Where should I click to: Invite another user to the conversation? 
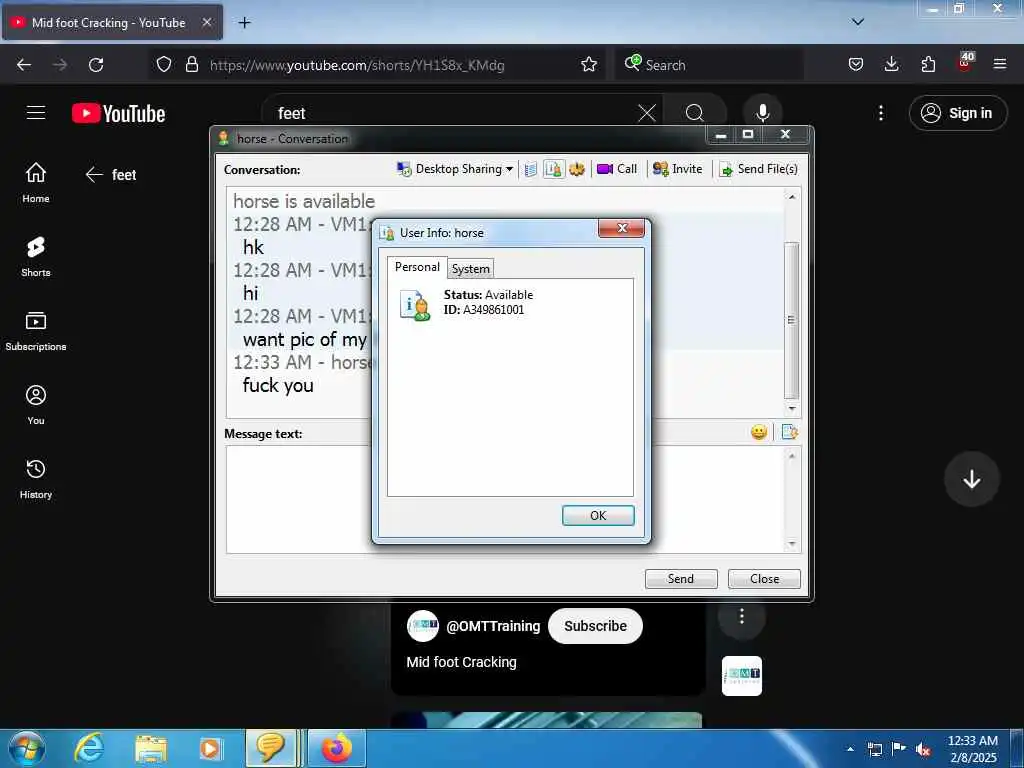tap(677, 169)
